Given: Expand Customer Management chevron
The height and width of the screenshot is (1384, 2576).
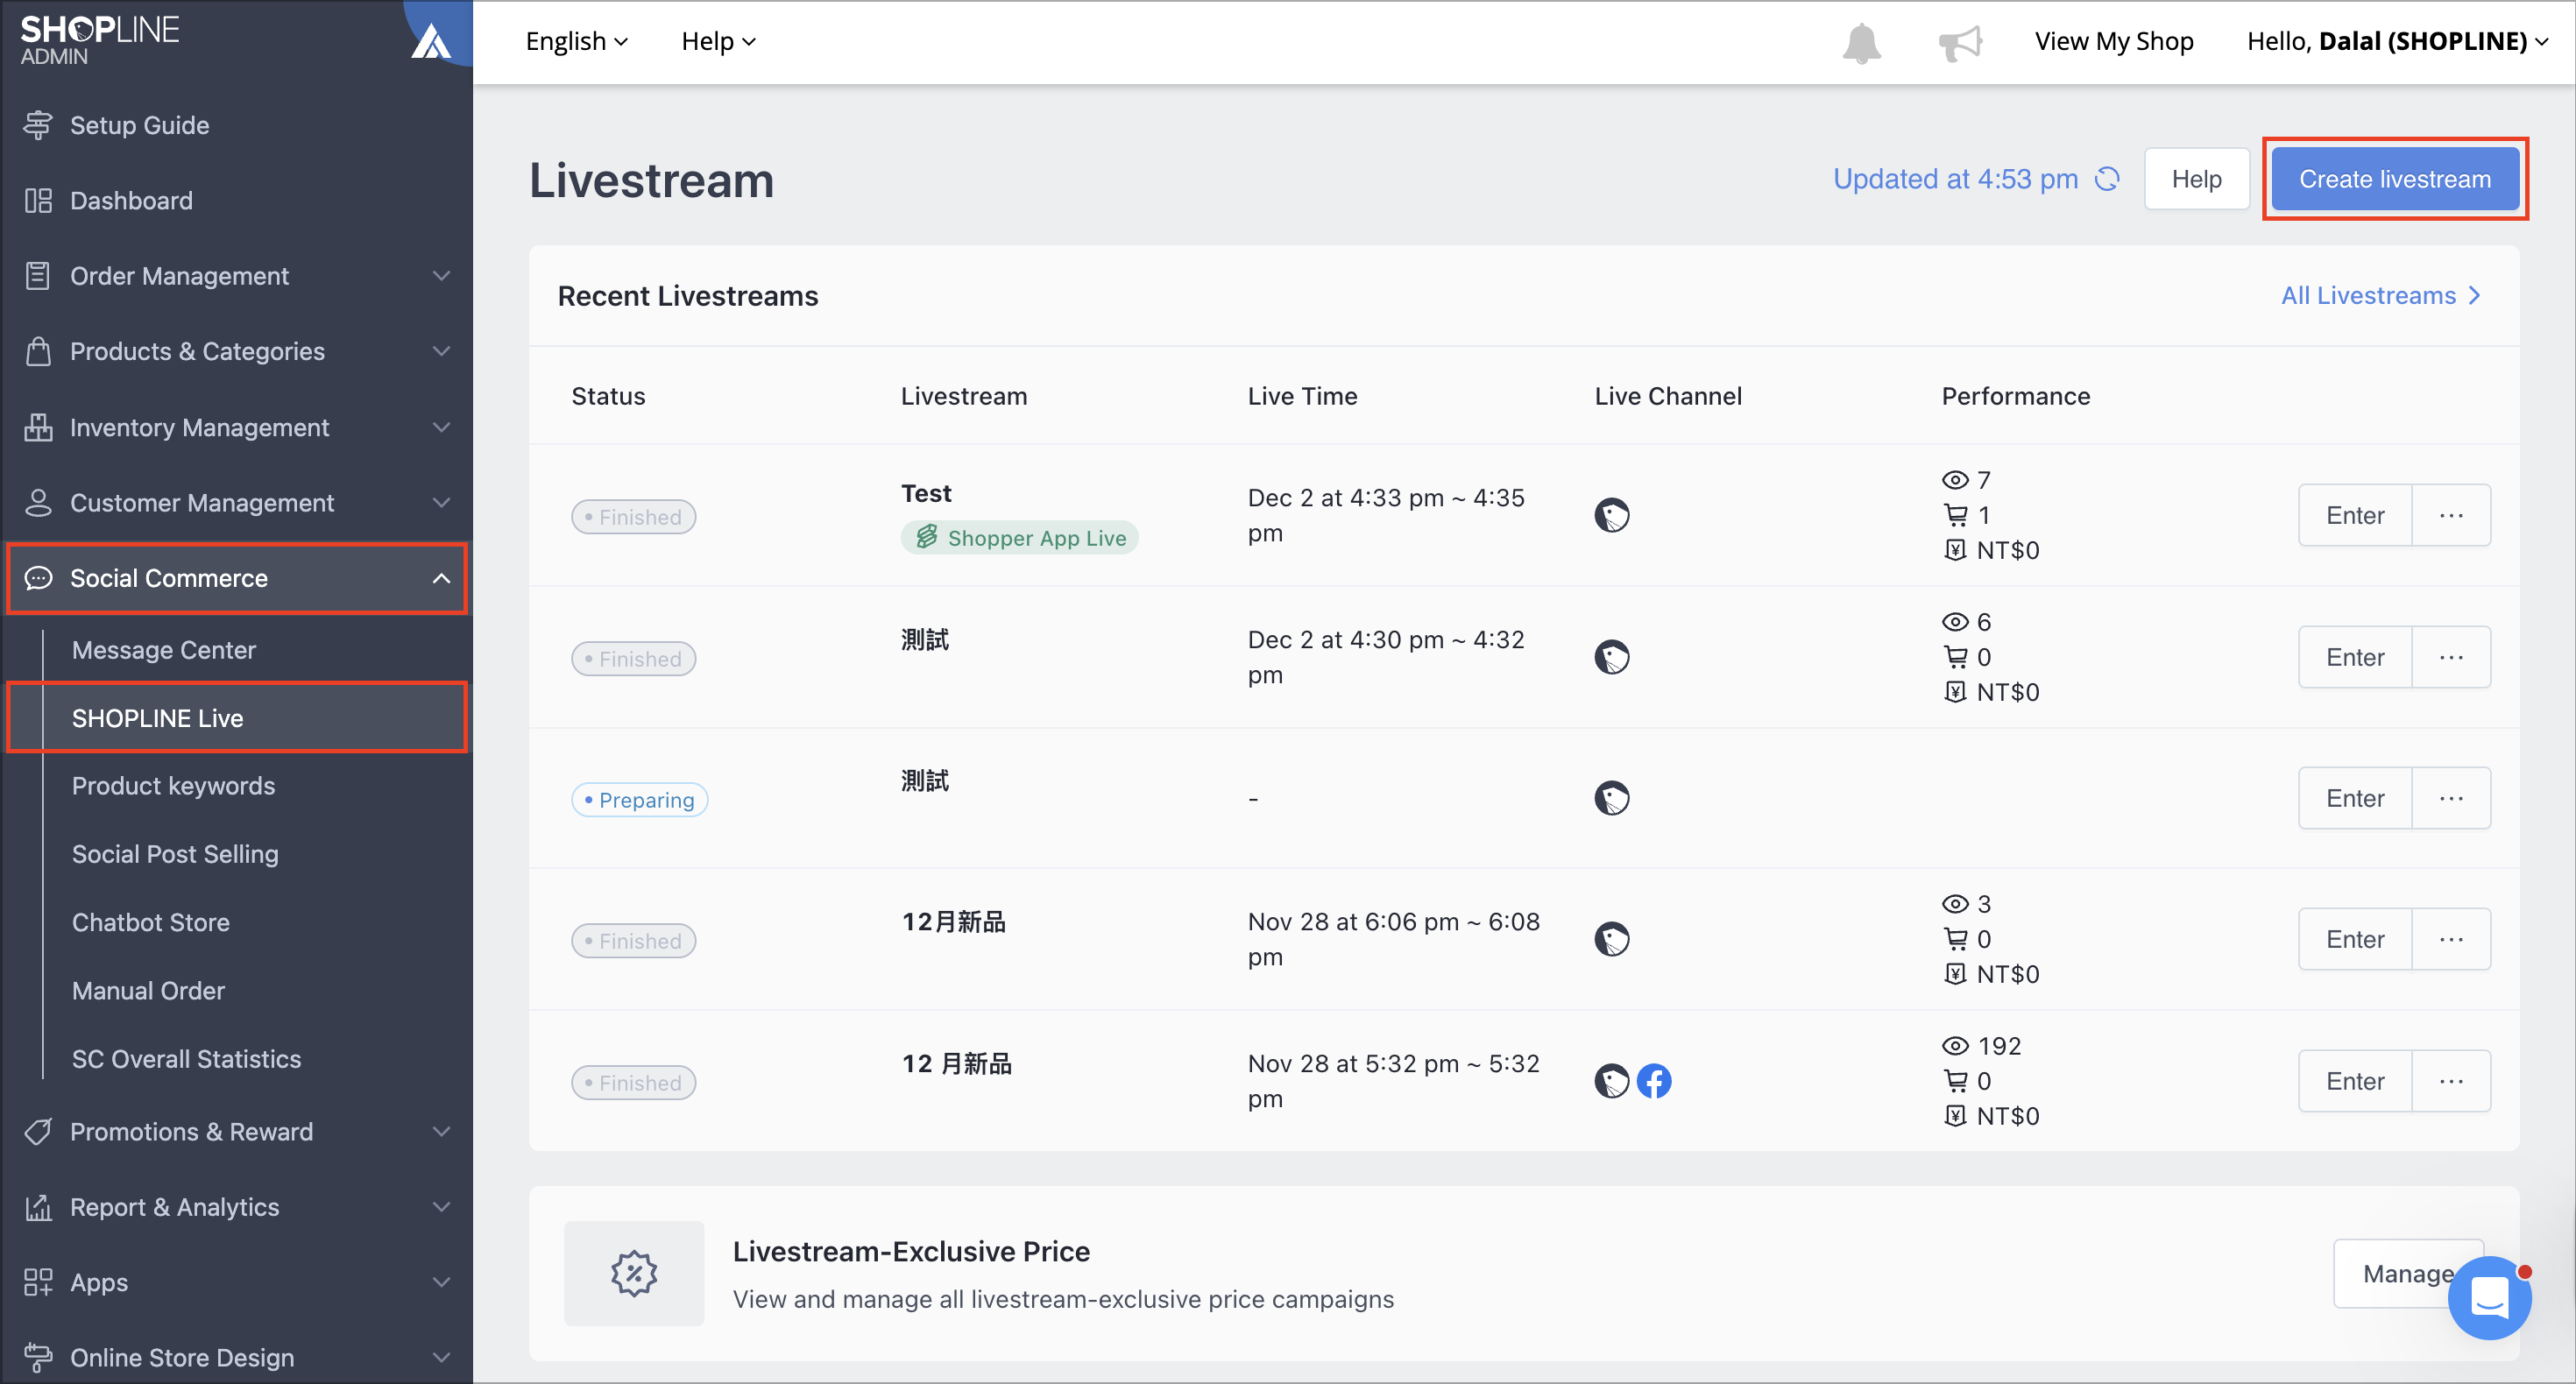Looking at the screenshot, I should pyautogui.click(x=441, y=502).
